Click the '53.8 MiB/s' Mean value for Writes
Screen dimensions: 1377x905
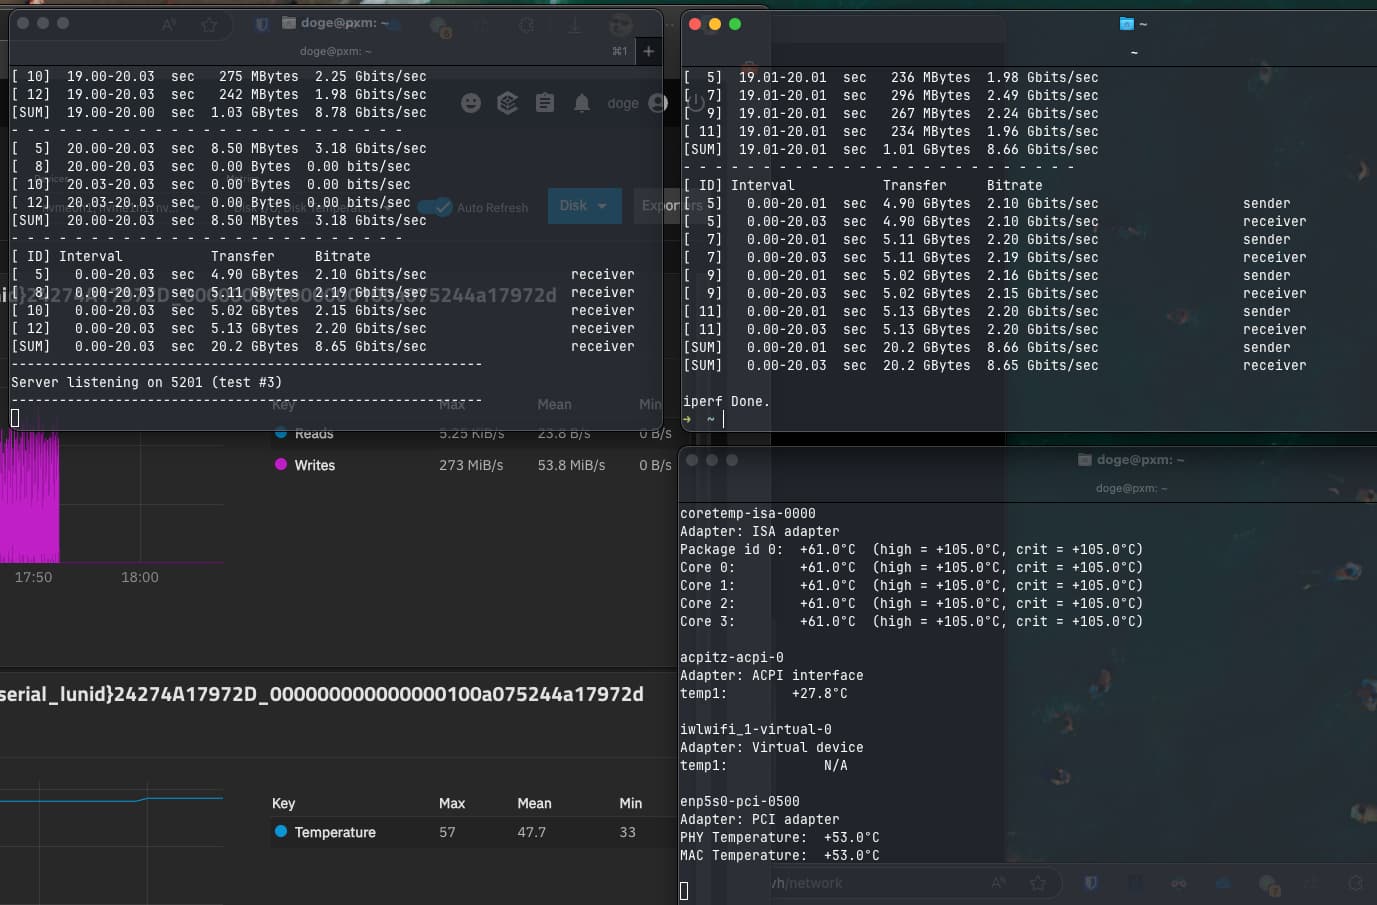point(571,465)
